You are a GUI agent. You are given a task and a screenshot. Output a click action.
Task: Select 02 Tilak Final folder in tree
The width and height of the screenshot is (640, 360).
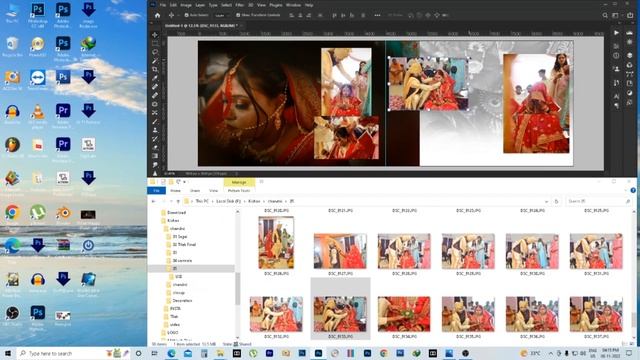pyautogui.click(x=184, y=244)
